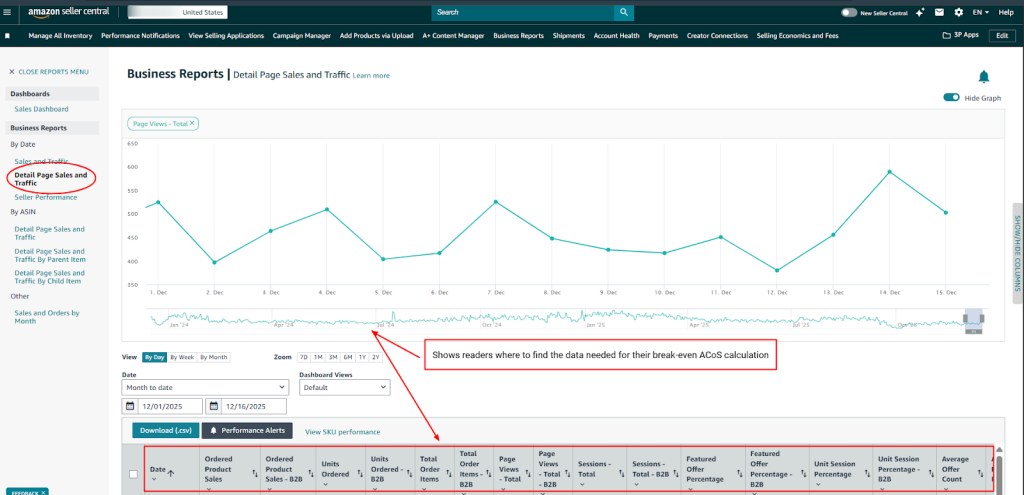Screen dimensions: 1024x495
Task: Set chart zoom to 1M
Action: click(x=317, y=357)
